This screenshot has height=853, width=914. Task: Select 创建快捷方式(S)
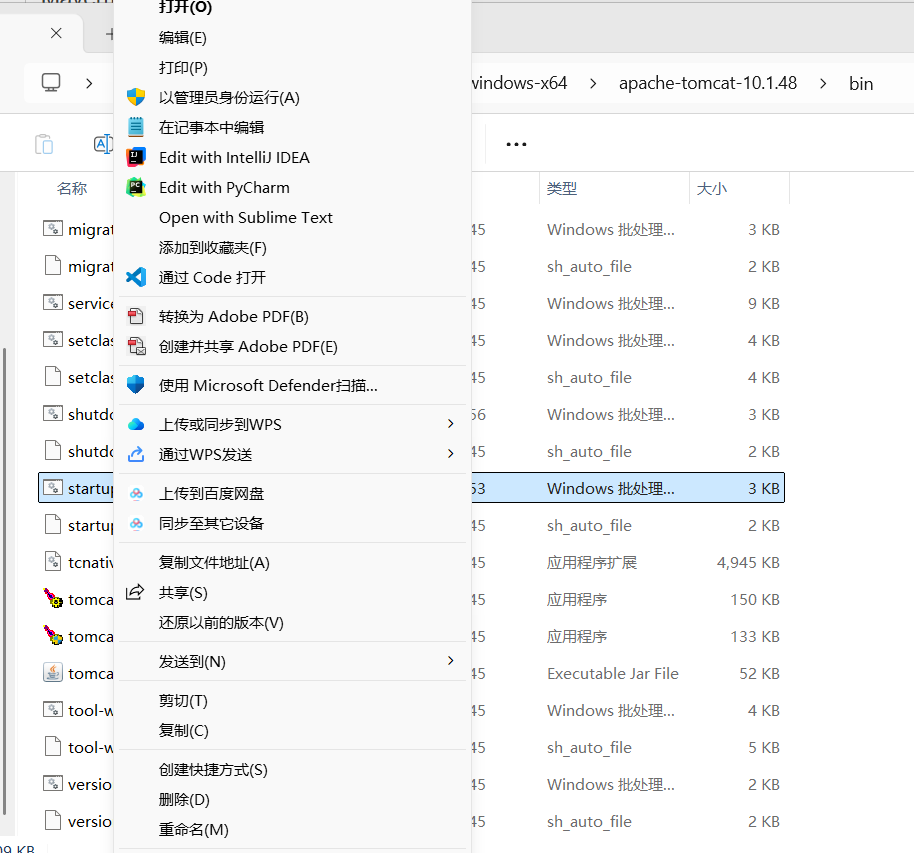tap(292, 770)
